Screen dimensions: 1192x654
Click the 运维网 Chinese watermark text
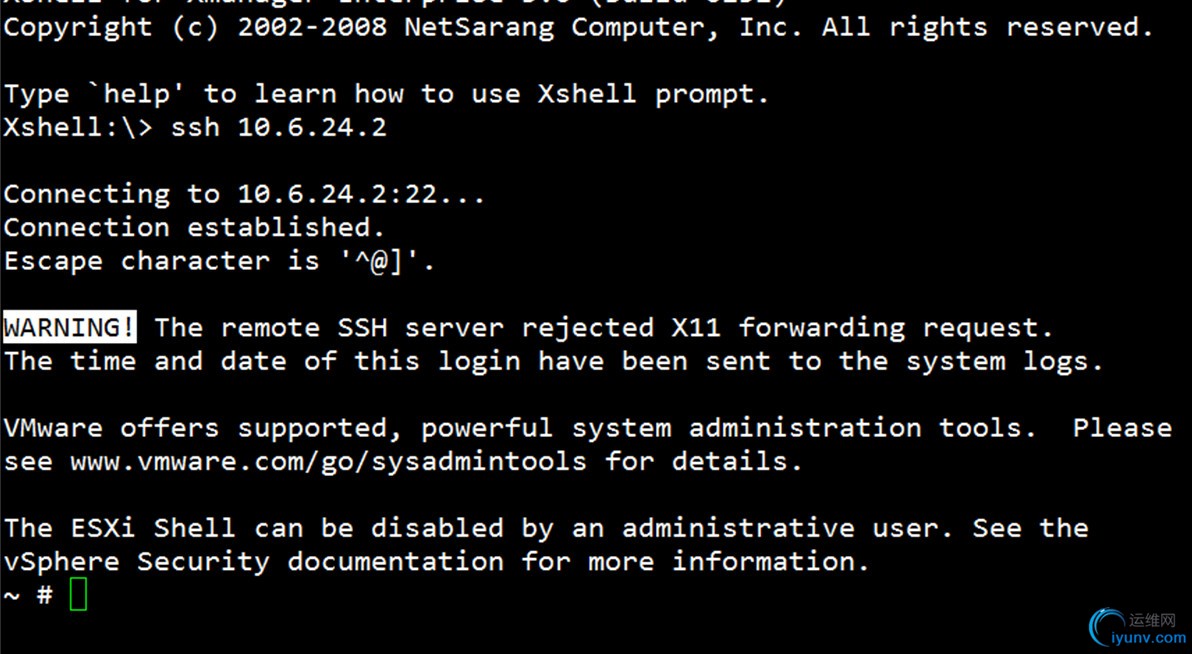pyautogui.click(x=1152, y=620)
